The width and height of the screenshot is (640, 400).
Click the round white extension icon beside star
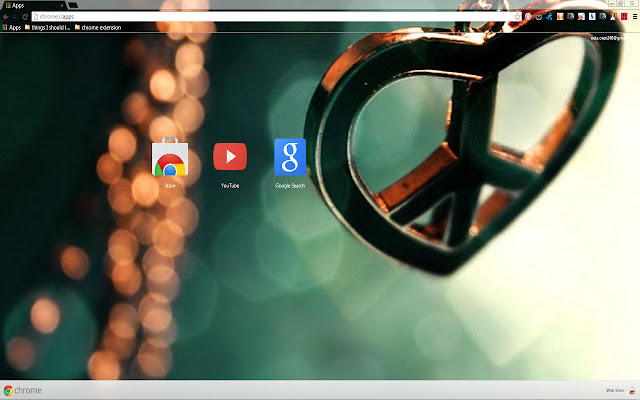pos(528,17)
